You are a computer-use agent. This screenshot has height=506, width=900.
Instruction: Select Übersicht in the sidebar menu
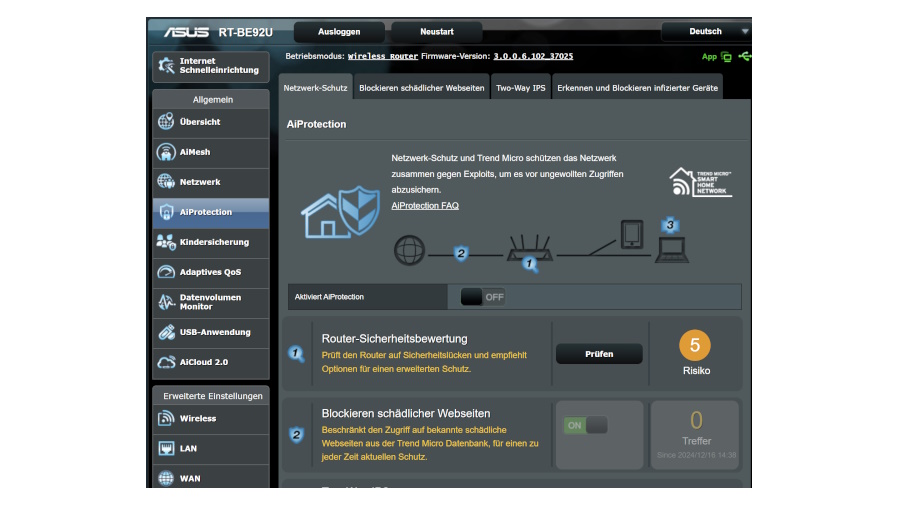[211, 122]
